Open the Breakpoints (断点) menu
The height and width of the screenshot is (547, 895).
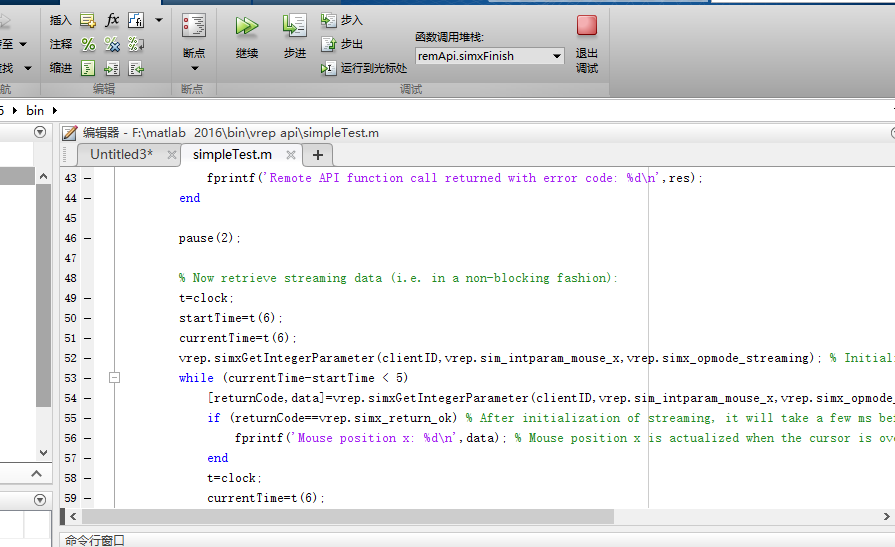194,43
